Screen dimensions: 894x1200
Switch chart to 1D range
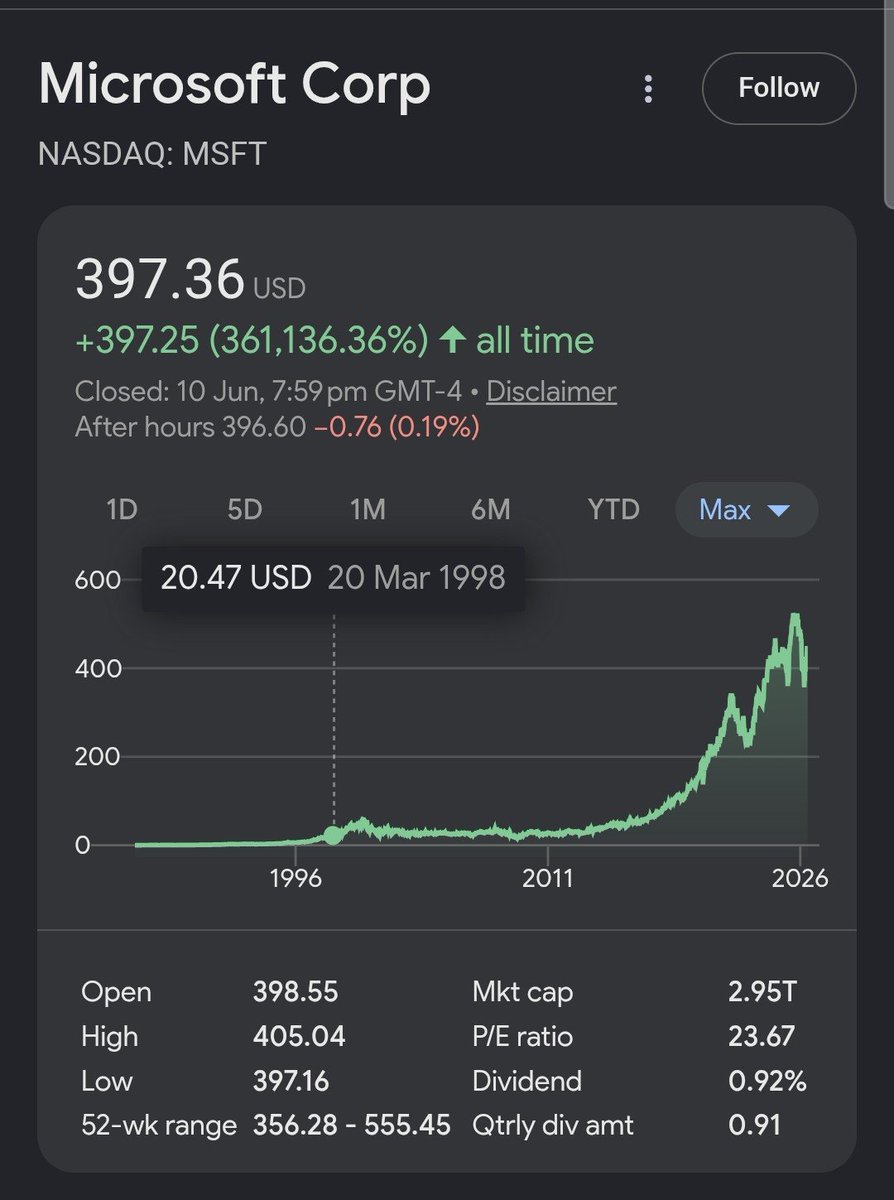pyautogui.click(x=121, y=510)
